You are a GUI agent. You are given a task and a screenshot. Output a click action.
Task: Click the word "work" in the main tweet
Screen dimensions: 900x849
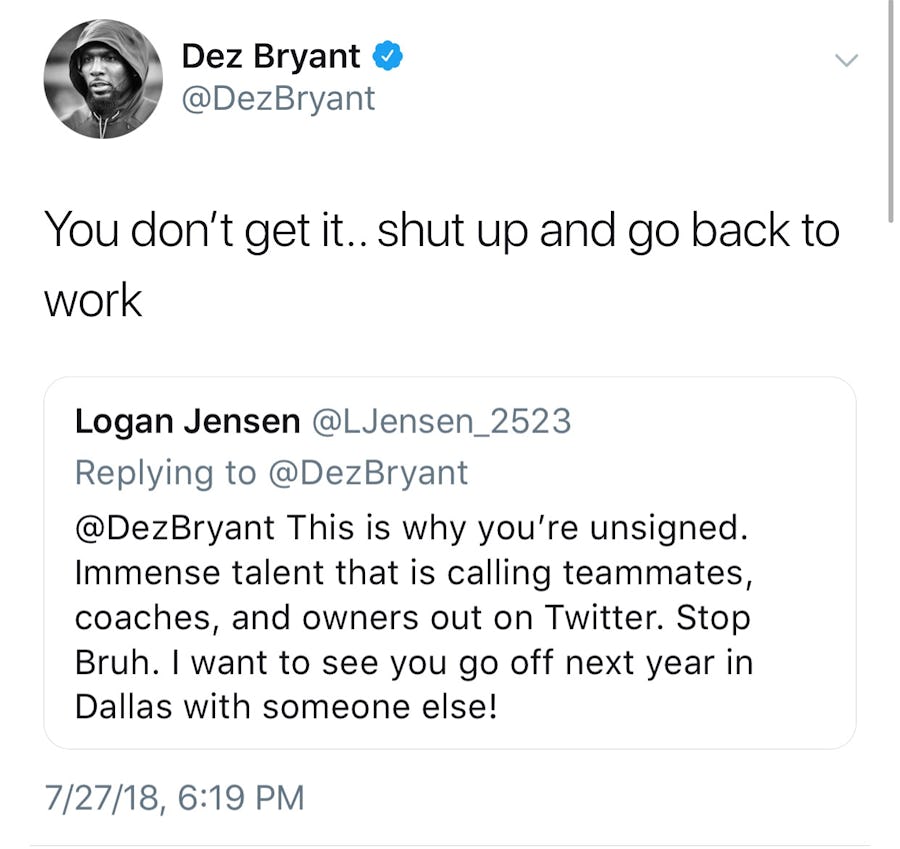93,300
